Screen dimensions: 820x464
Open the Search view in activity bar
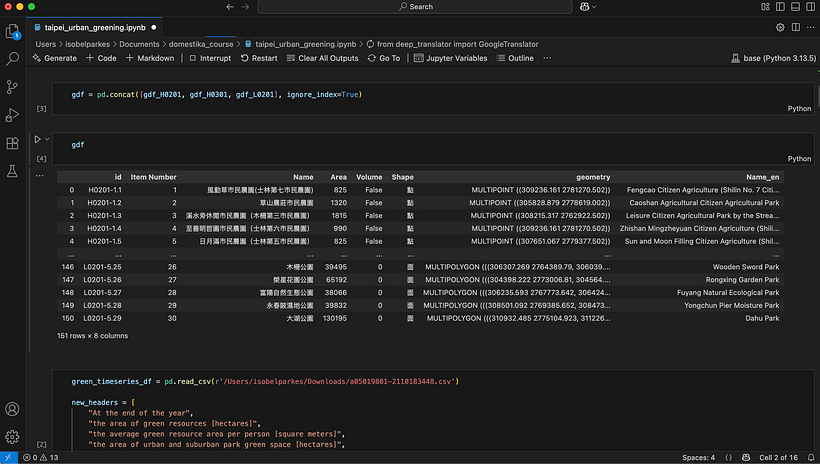[13, 59]
